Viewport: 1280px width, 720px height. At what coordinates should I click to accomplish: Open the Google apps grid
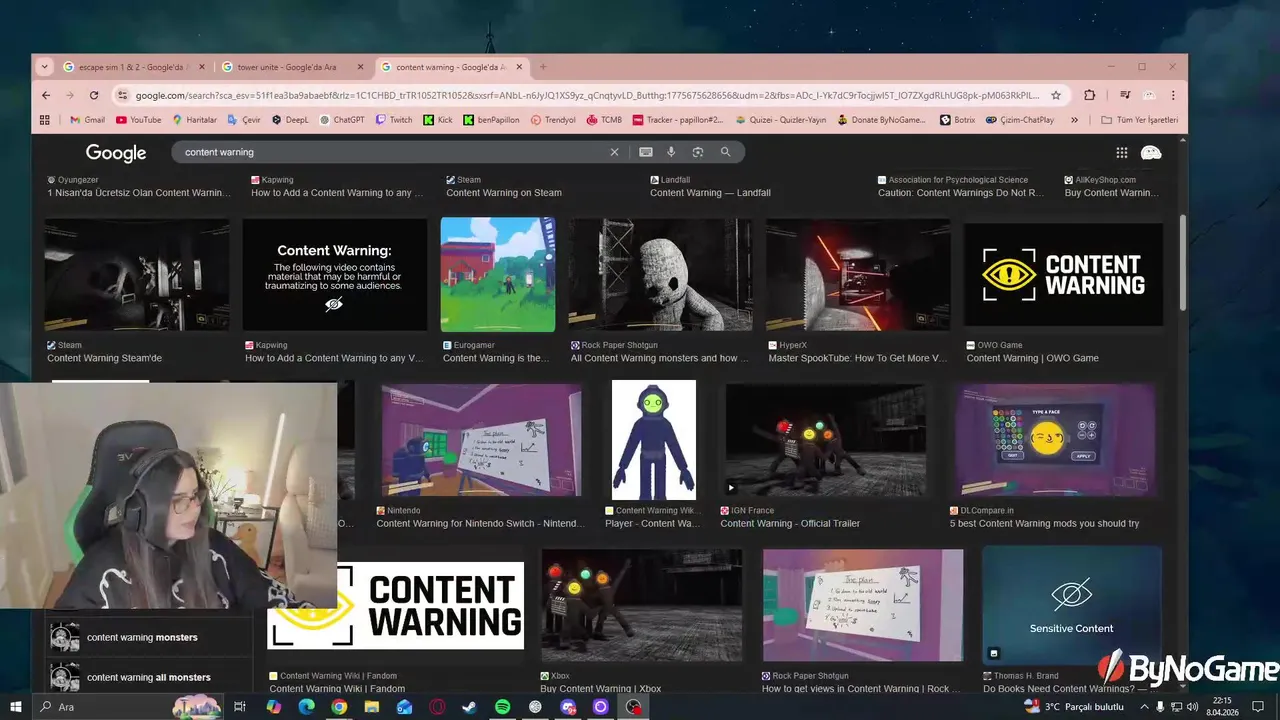point(1122,153)
